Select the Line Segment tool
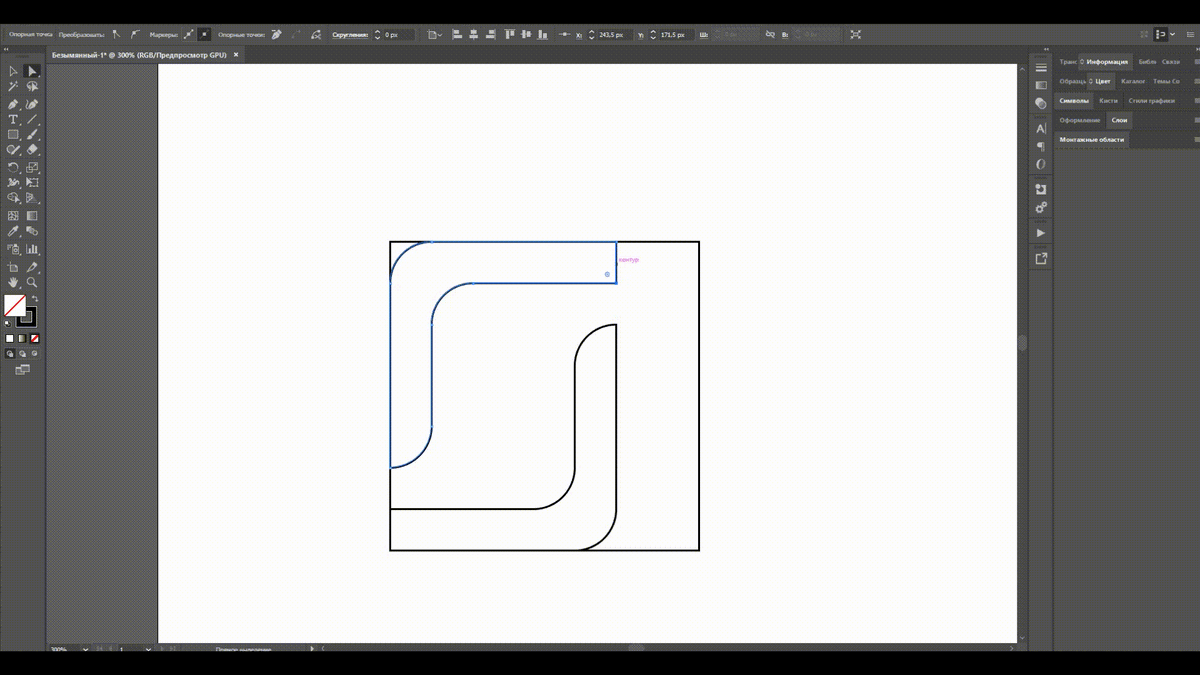Image resolution: width=1200 pixels, height=675 pixels. tap(32, 119)
